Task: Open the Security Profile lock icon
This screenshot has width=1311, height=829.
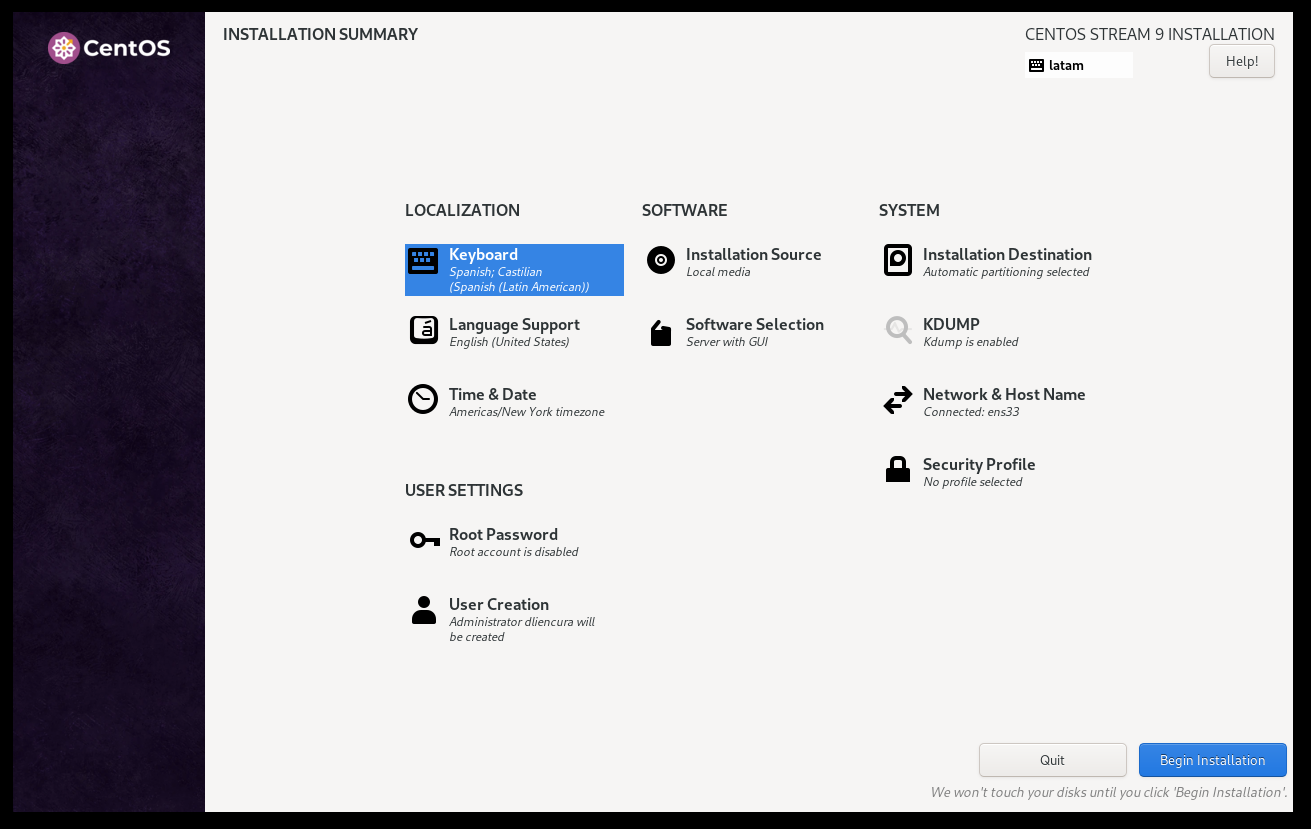Action: [x=898, y=469]
